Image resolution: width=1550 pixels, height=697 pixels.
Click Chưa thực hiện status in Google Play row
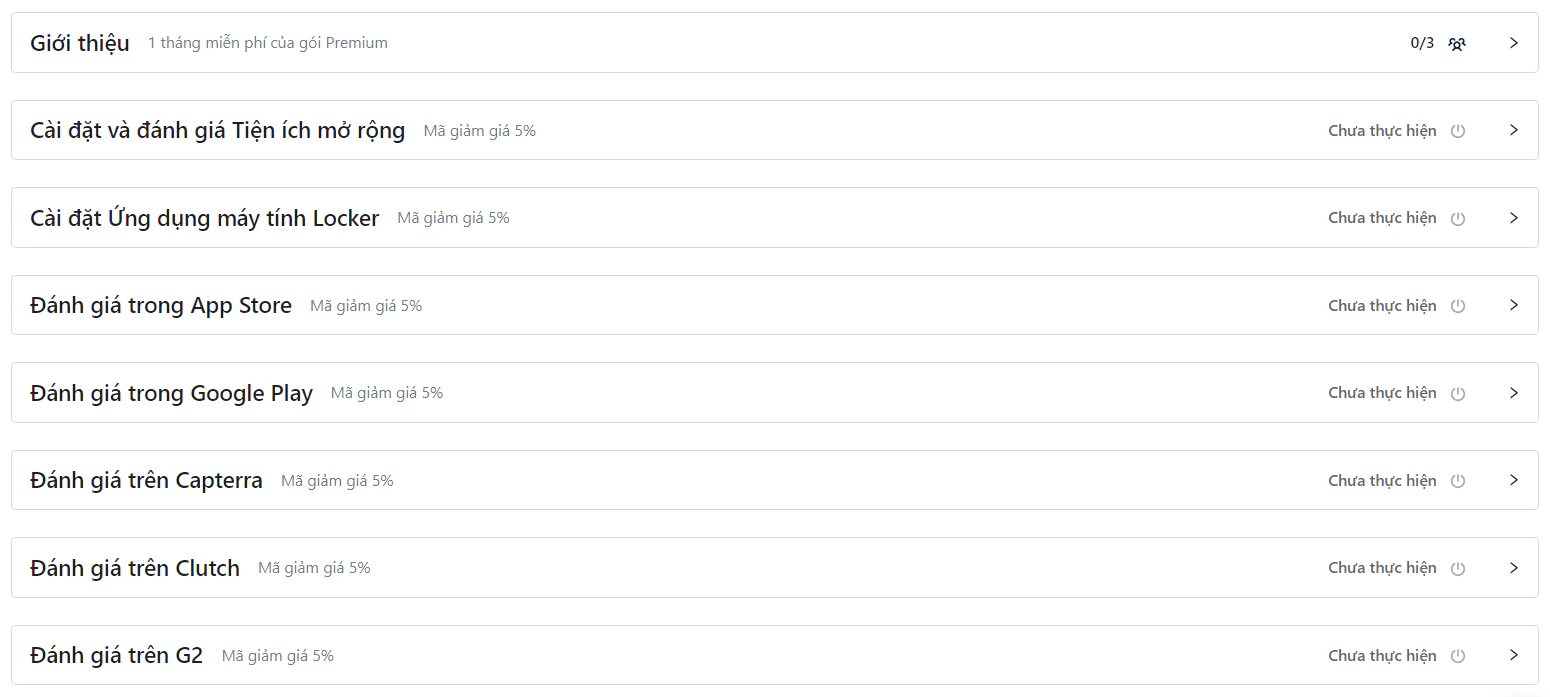(1382, 393)
